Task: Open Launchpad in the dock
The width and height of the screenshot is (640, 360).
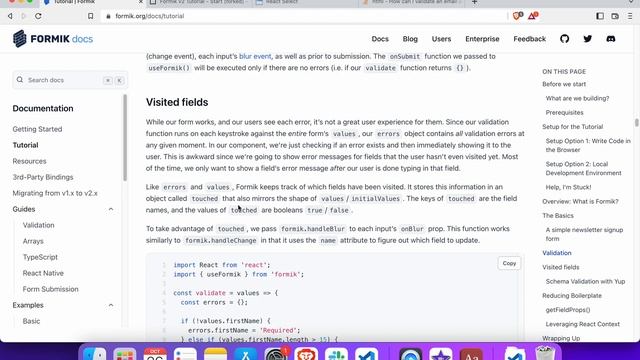Action: click(x=125, y=354)
